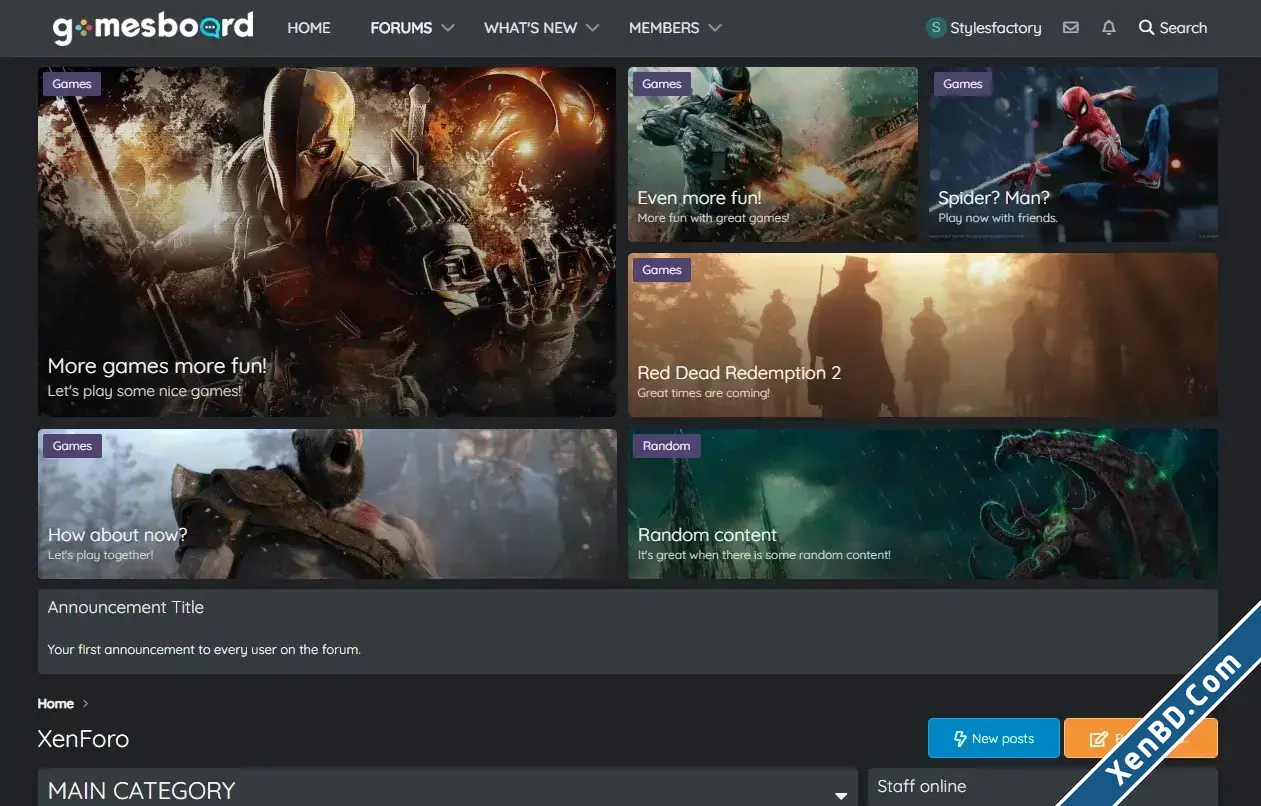Click Games tag on Spider-Man tile
1261x806 pixels.
point(963,84)
